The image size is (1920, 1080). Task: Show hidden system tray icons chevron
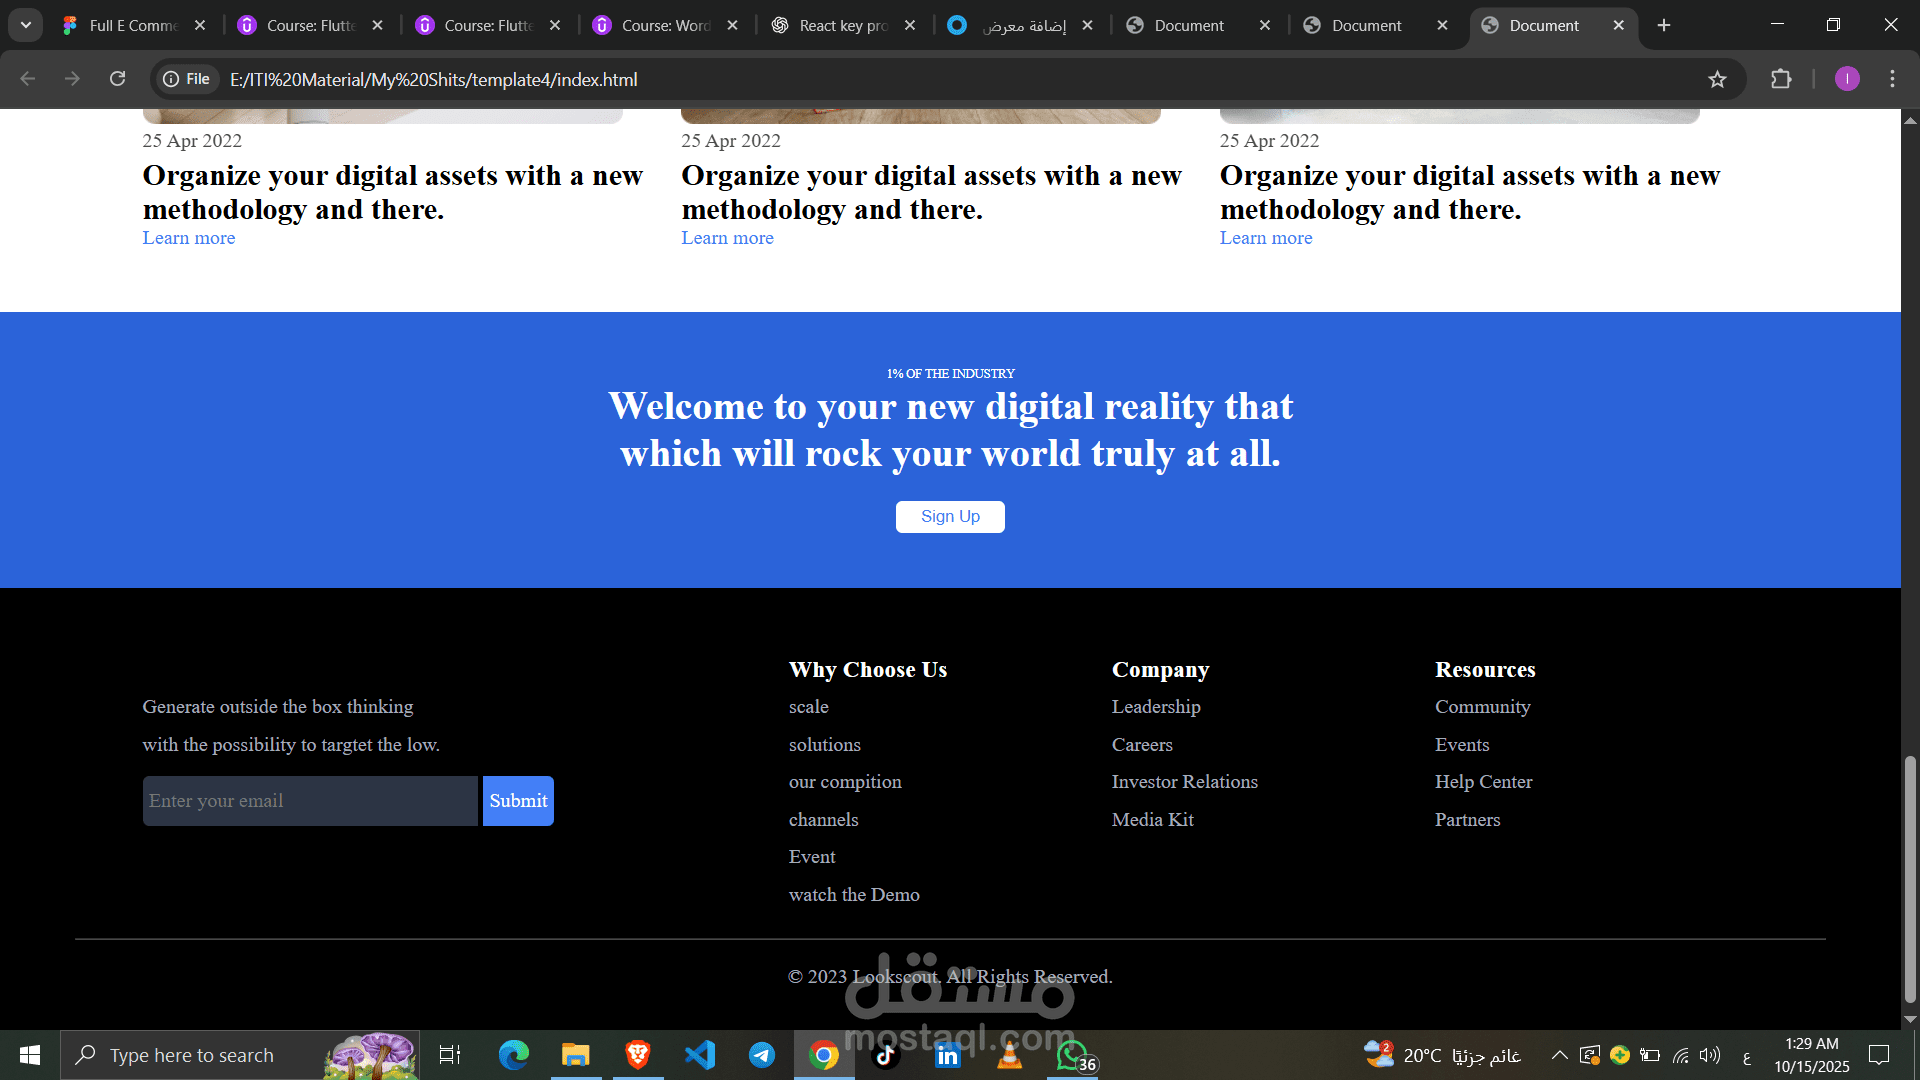coord(1559,1055)
